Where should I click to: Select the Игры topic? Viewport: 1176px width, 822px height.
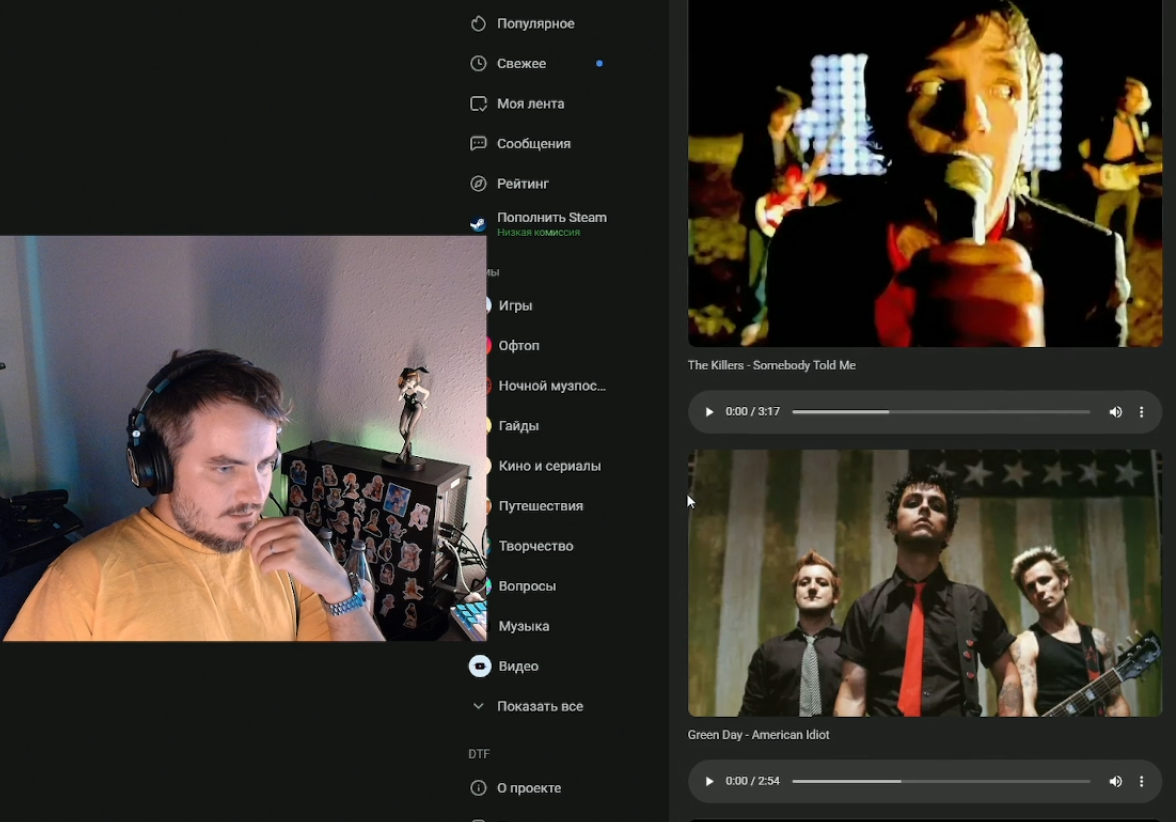515,305
